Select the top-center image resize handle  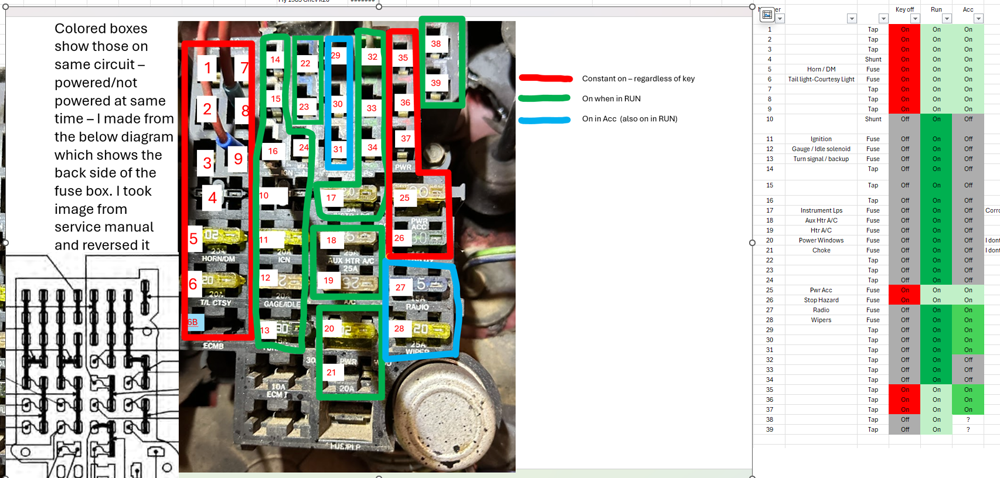379,7
